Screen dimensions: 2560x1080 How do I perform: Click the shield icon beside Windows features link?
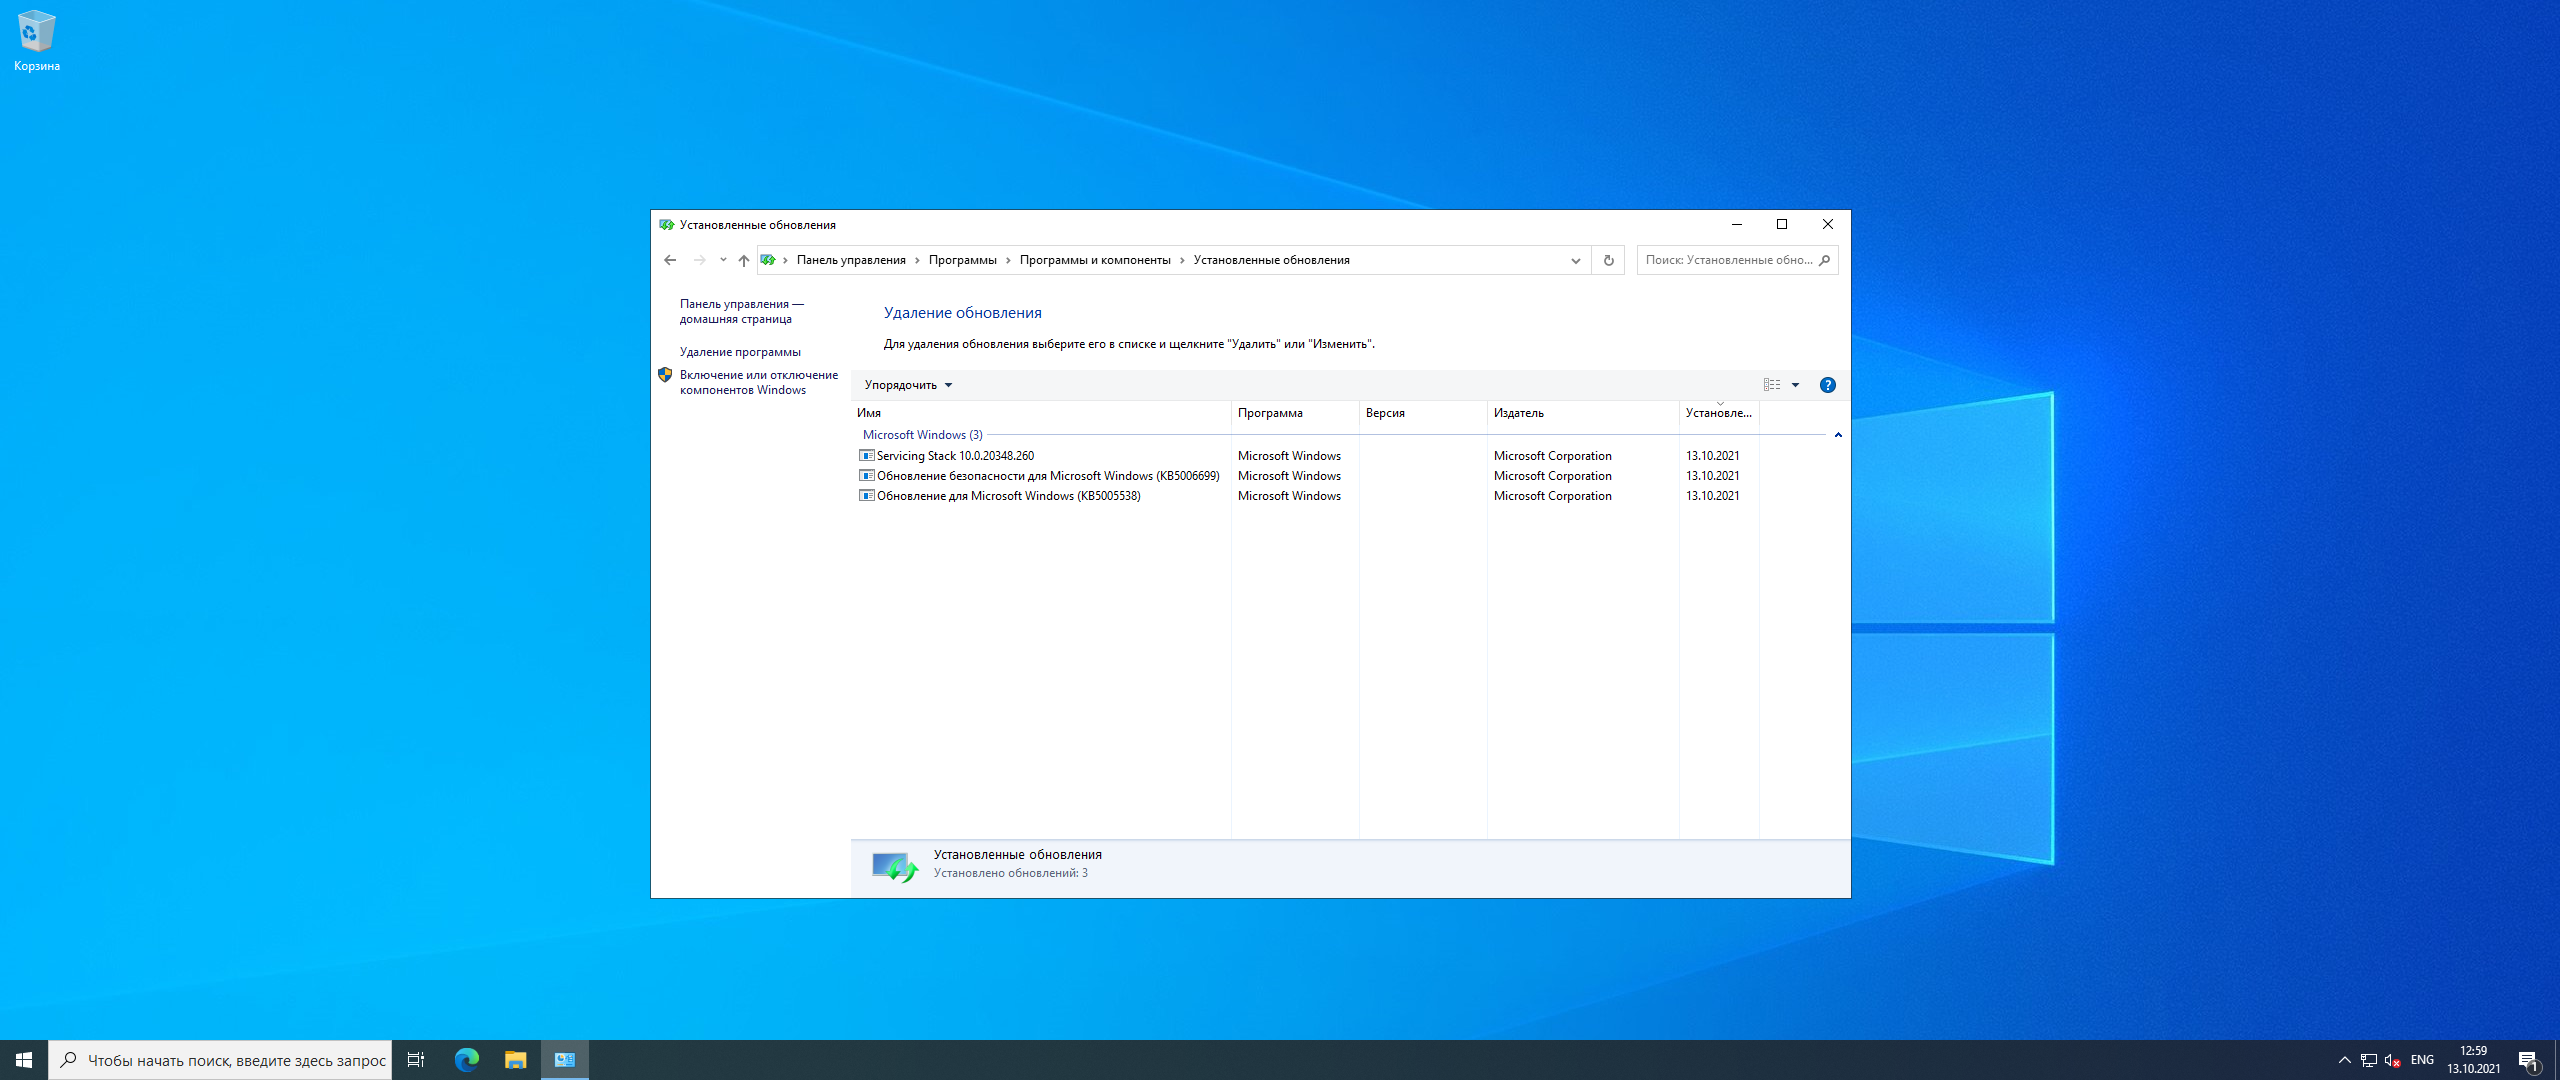(x=665, y=375)
